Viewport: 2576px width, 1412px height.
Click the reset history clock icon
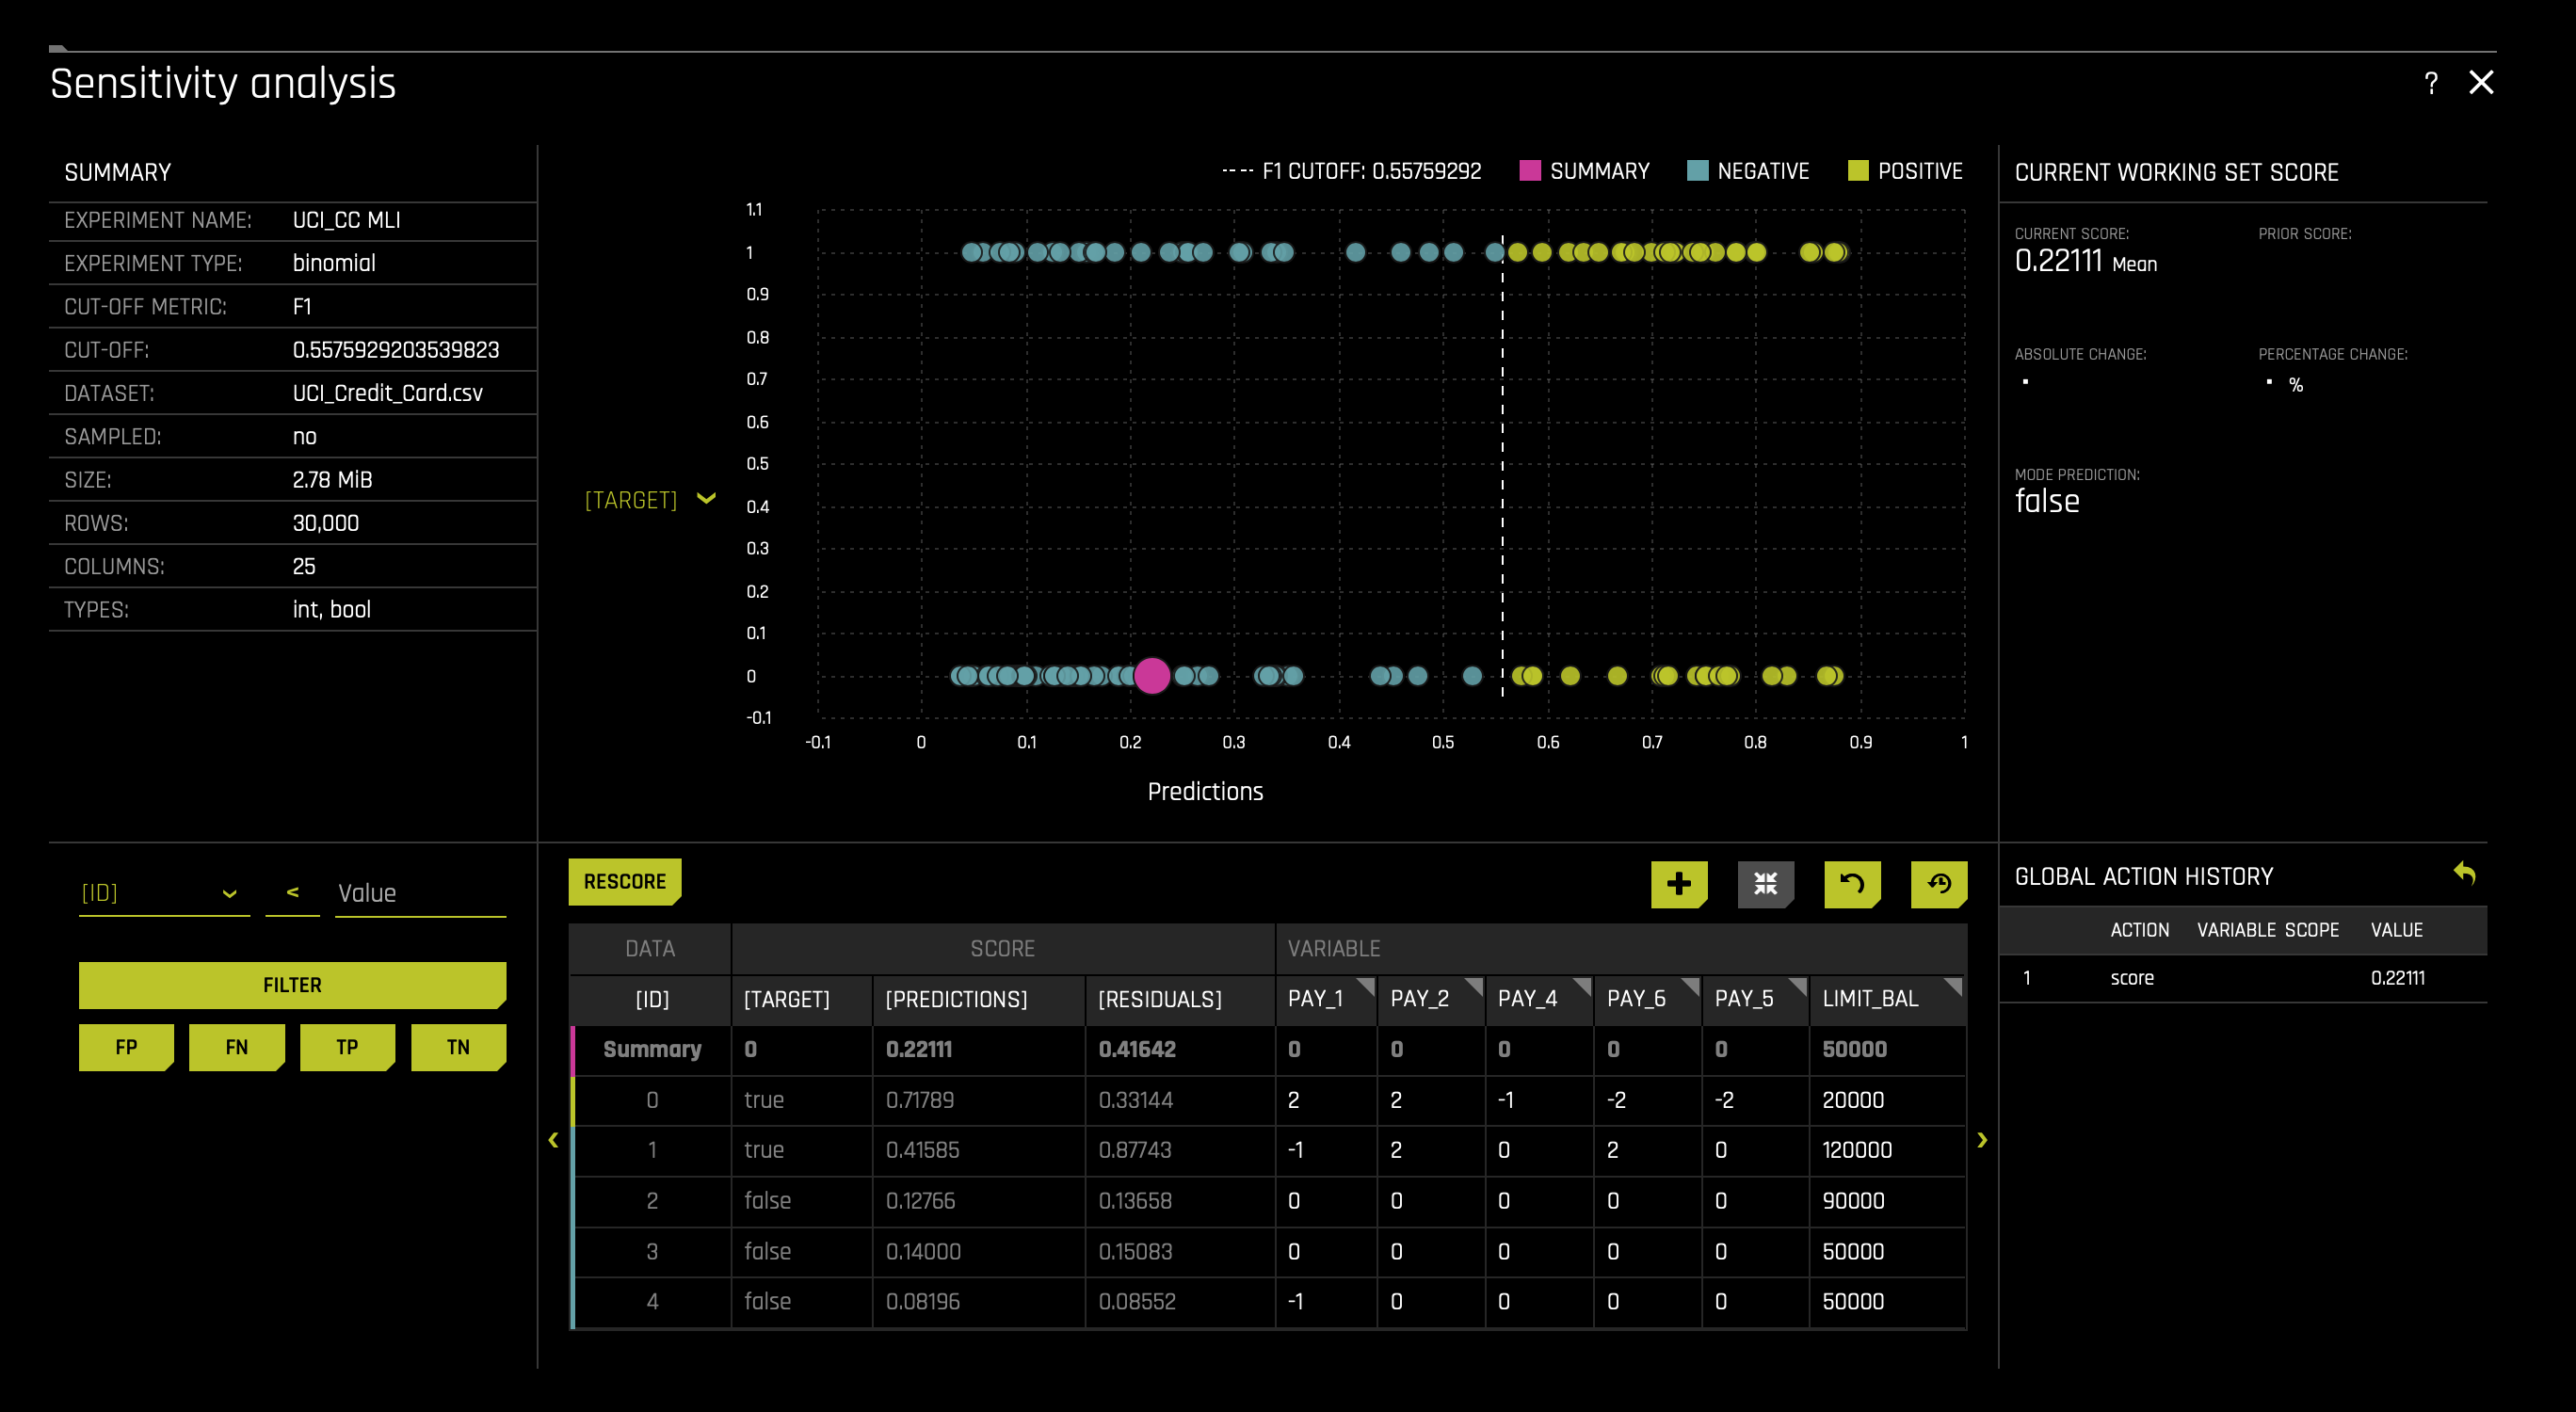click(1939, 883)
